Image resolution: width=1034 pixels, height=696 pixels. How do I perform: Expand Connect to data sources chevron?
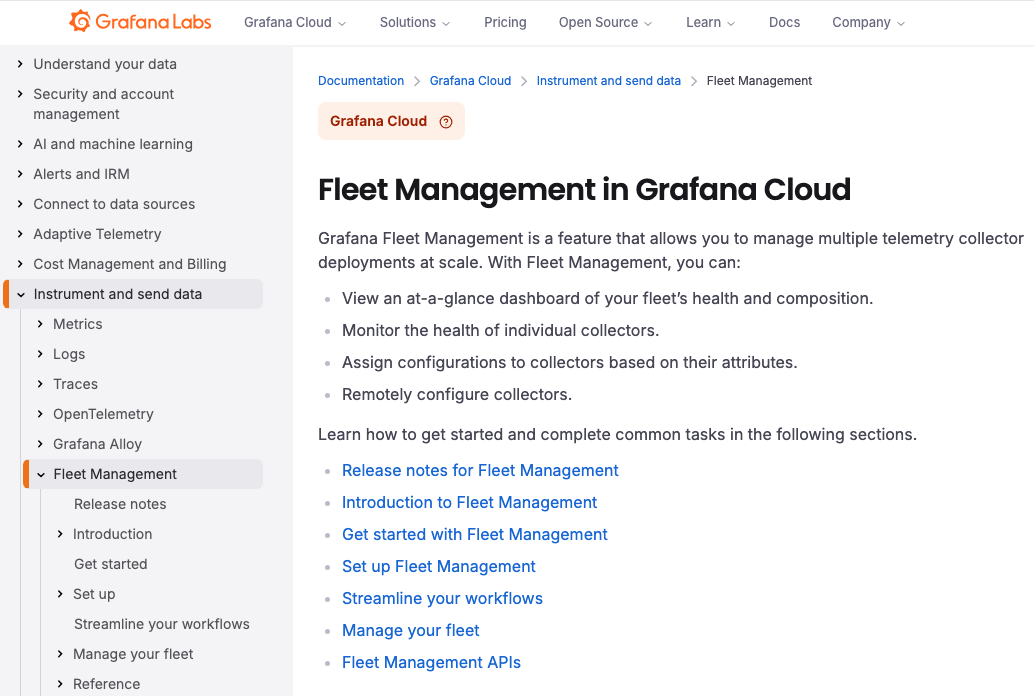pos(20,204)
